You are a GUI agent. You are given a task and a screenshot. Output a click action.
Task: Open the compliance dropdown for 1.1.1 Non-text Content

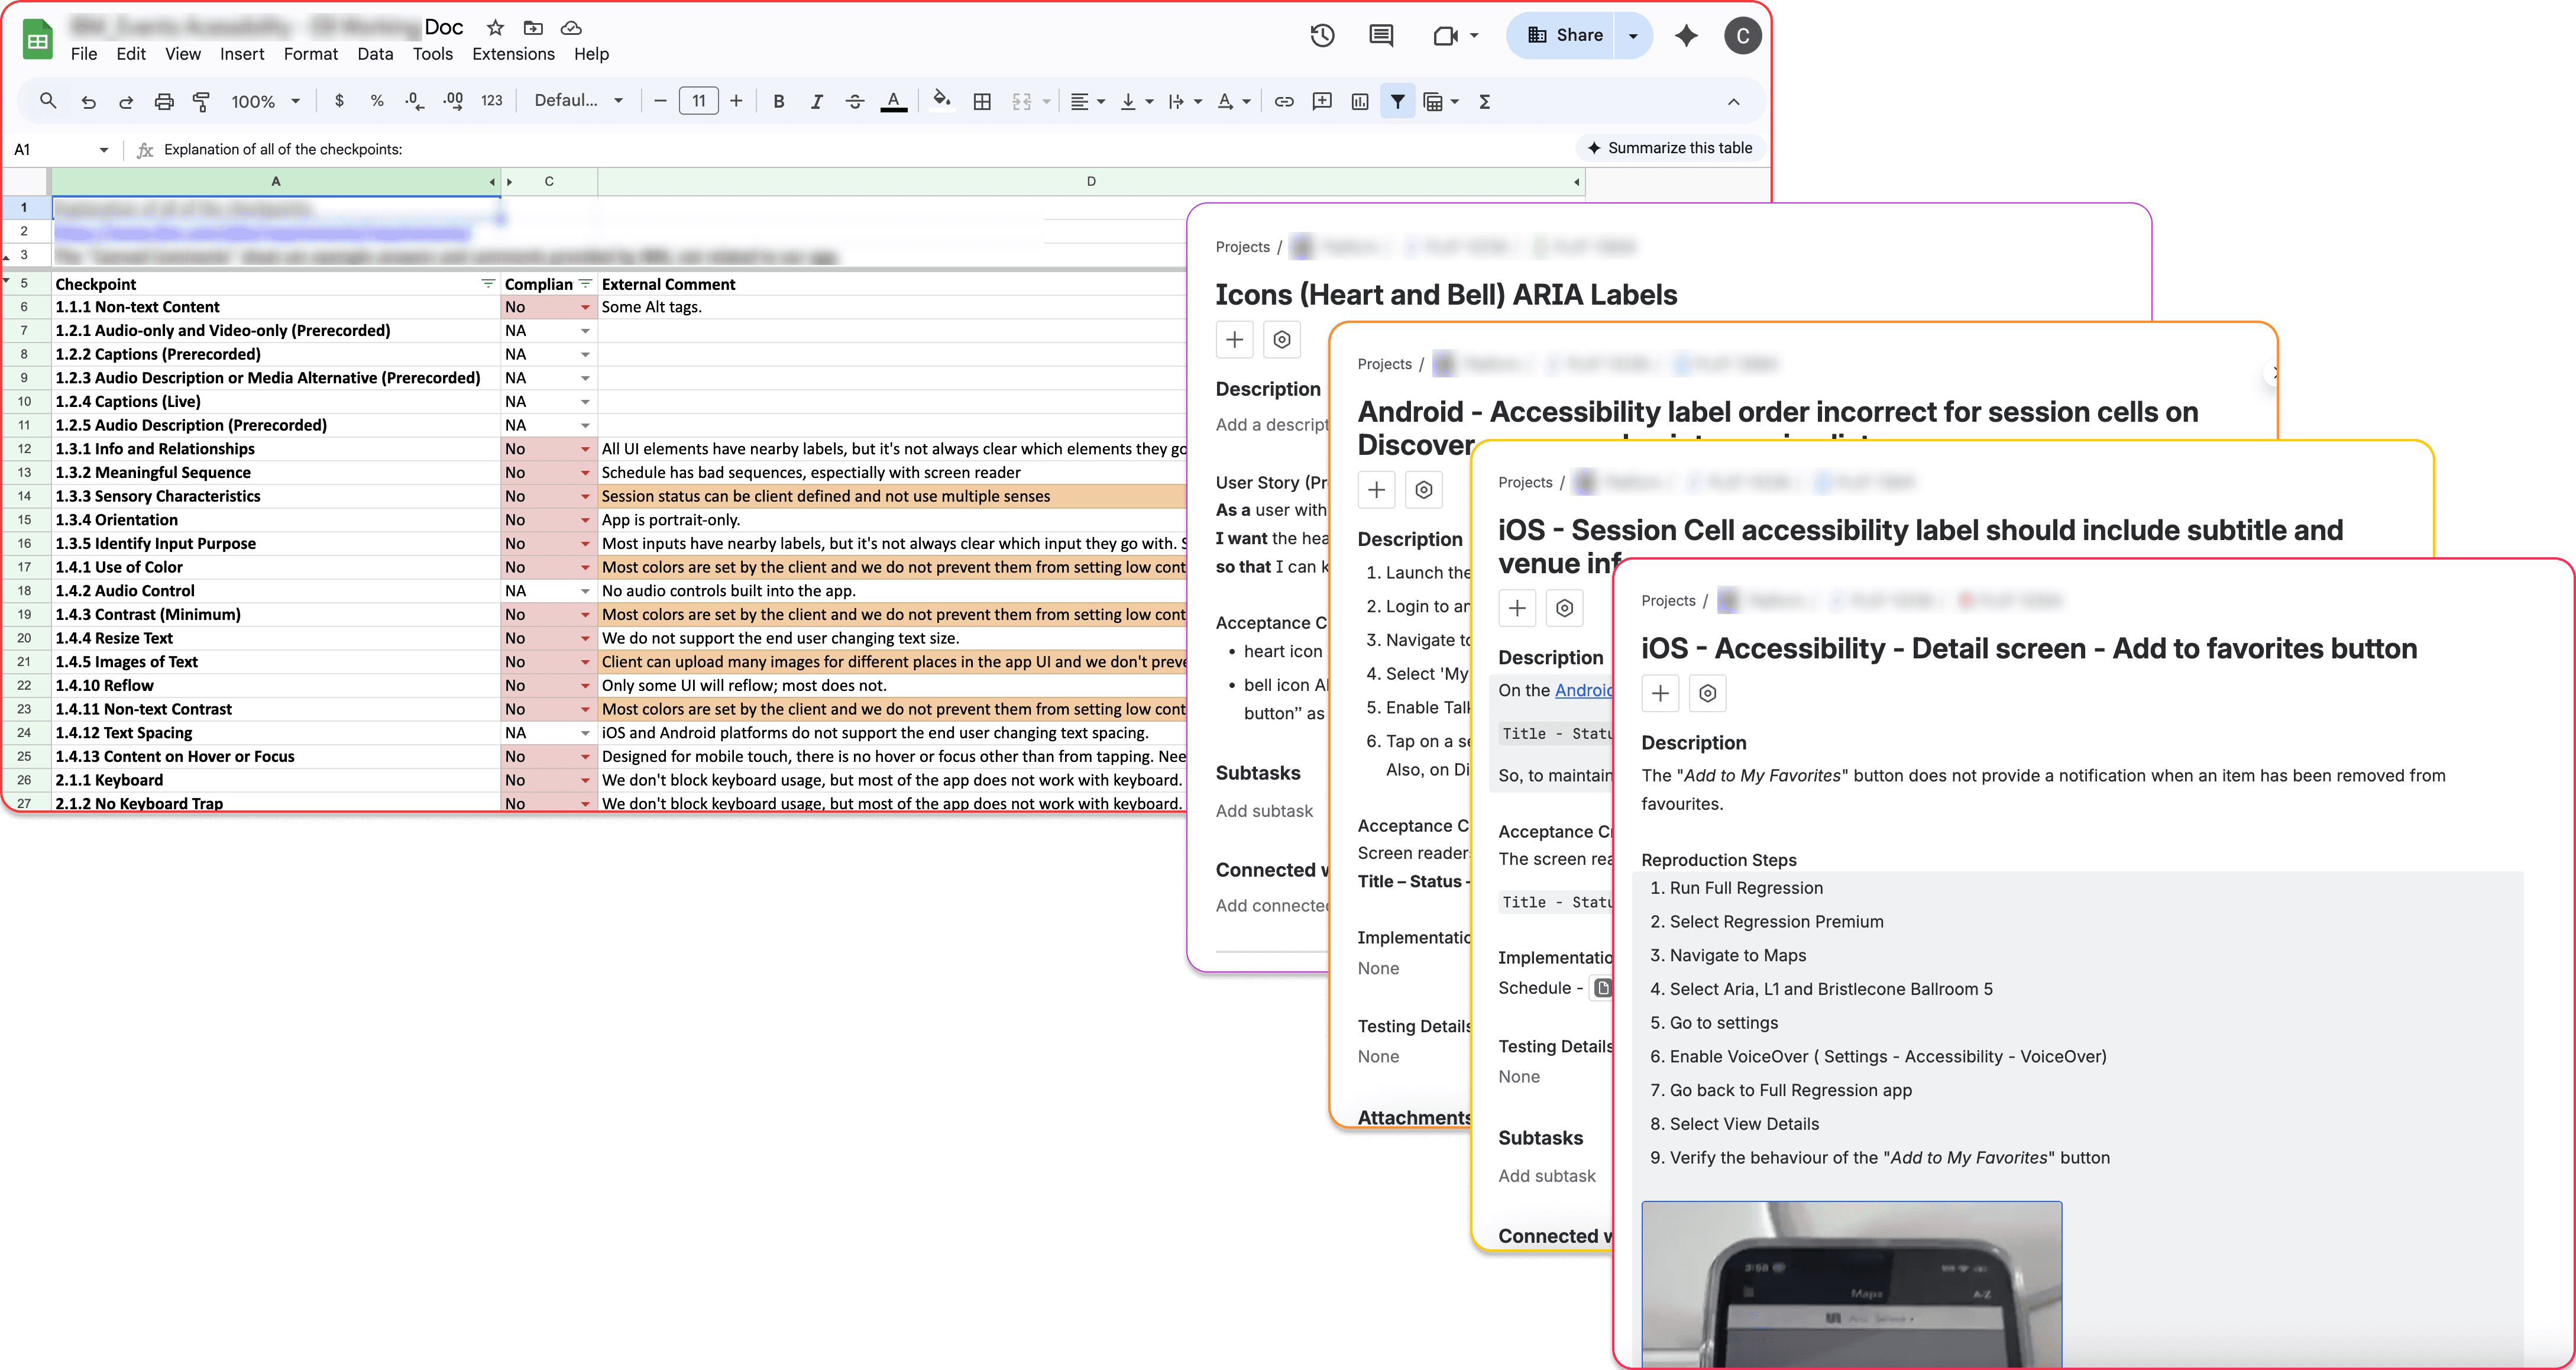586,307
